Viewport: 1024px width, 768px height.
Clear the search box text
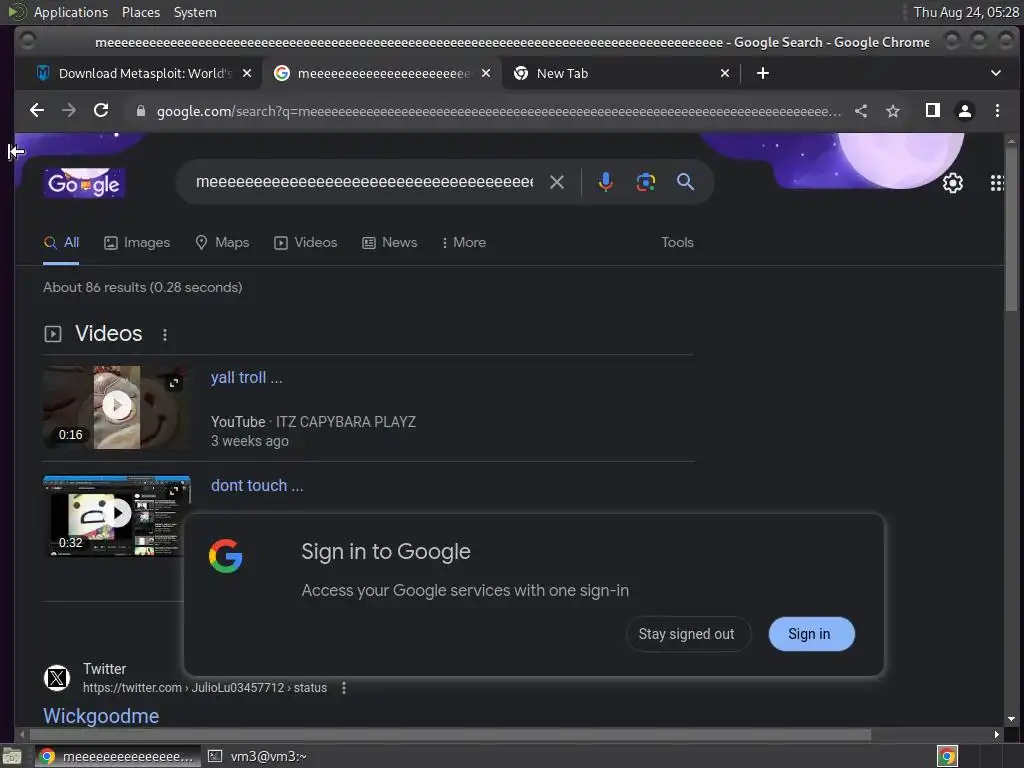click(556, 182)
